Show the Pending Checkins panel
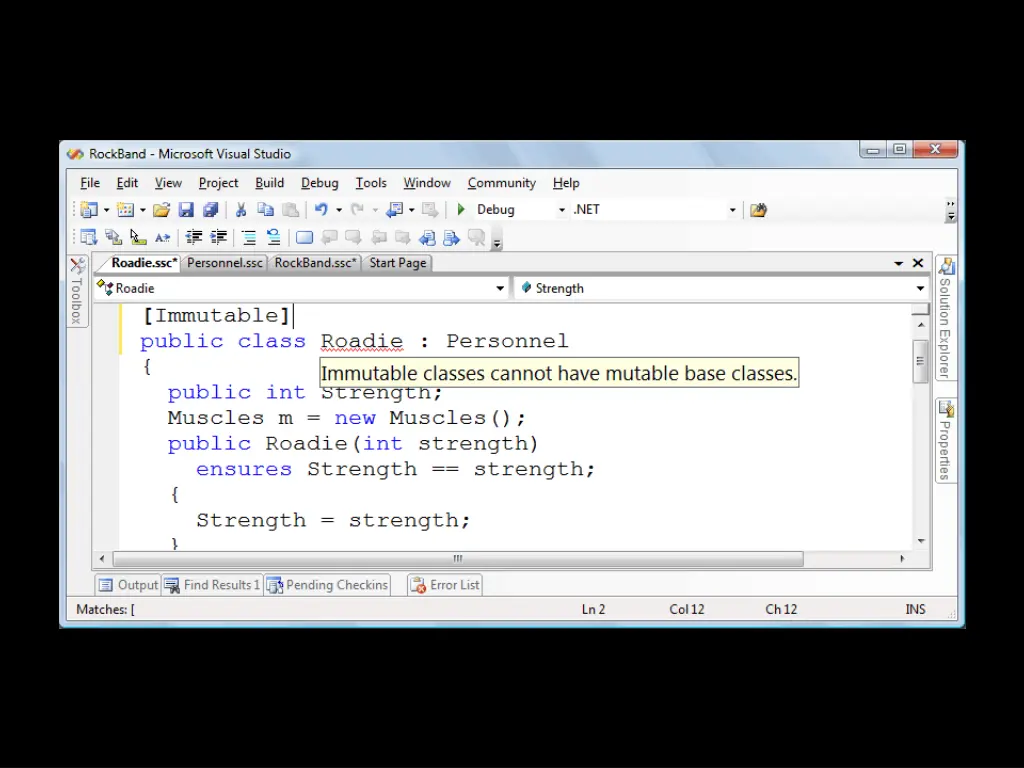 coord(328,584)
